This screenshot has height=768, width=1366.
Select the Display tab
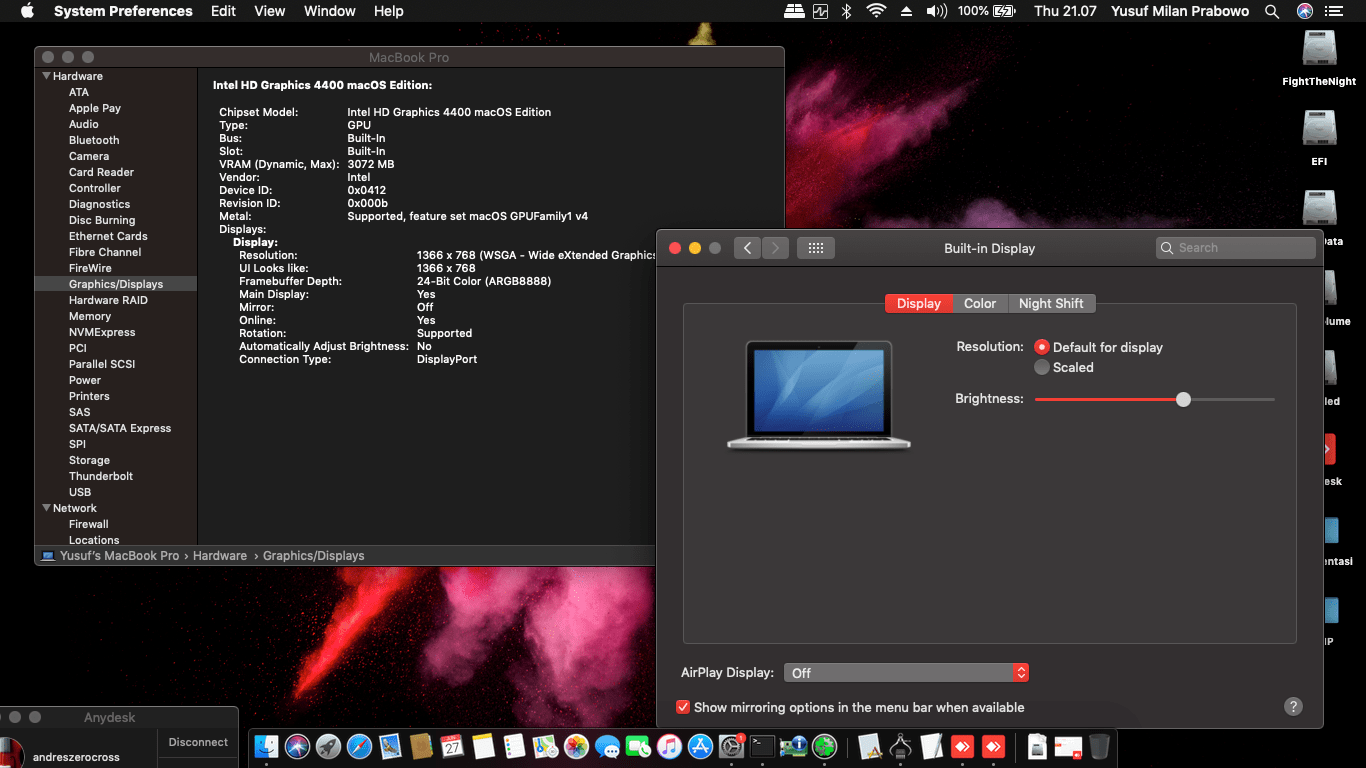(918, 303)
